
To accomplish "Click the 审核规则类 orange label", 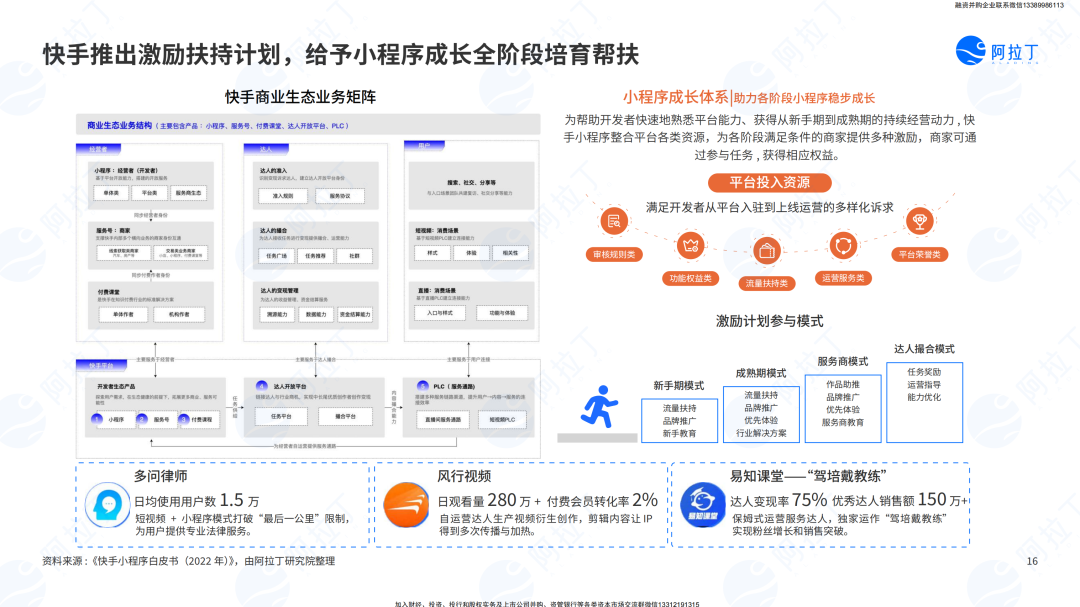I will pyautogui.click(x=614, y=254).
